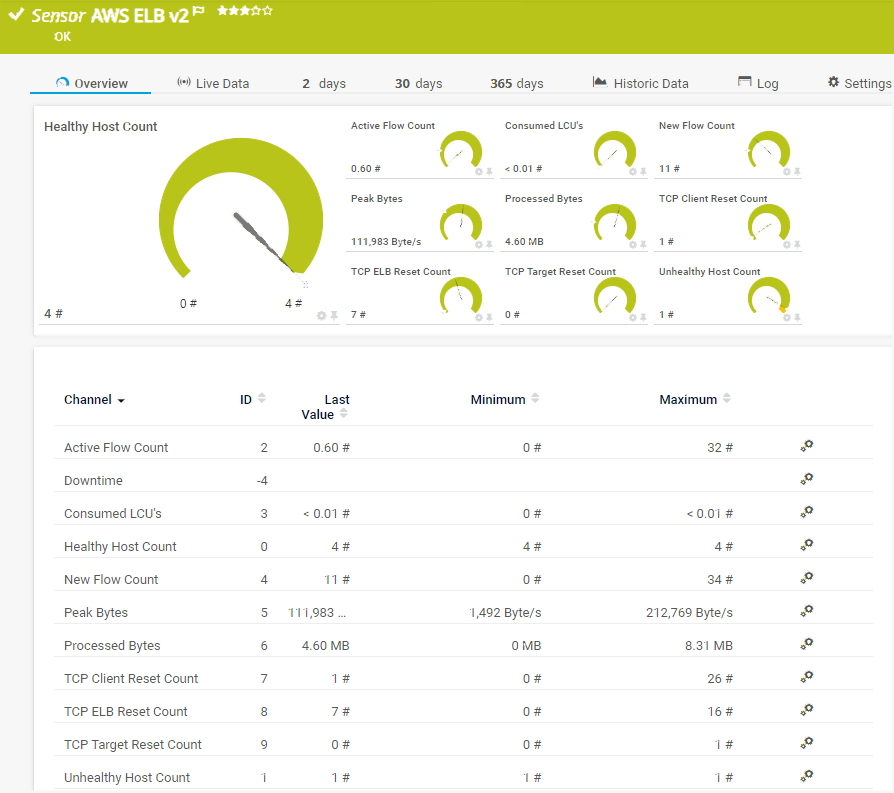Open settings gear on Active Flow Count gauge
The height and width of the screenshot is (793, 894).
(x=478, y=172)
